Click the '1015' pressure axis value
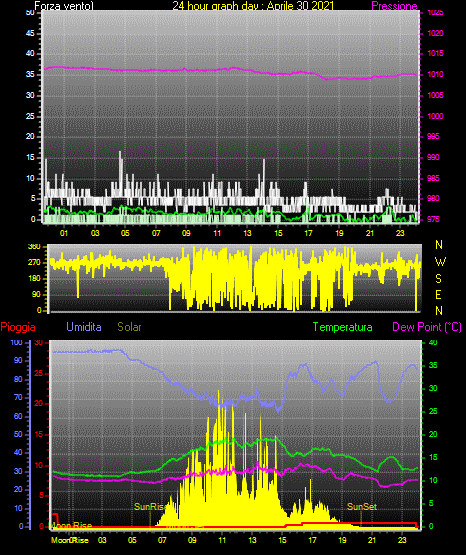Image resolution: width=466 pixels, height=555 pixels. [x=435, y=53]
